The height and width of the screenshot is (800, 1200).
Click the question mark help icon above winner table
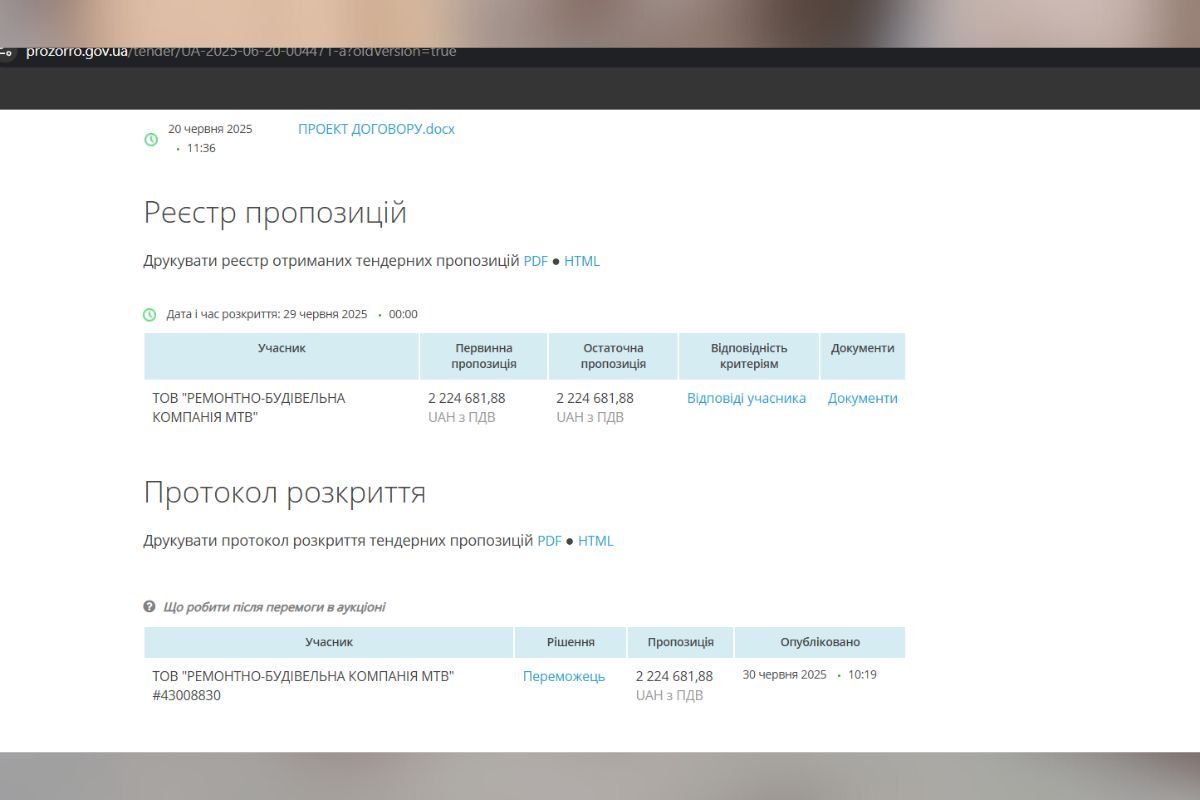point(150,605)
